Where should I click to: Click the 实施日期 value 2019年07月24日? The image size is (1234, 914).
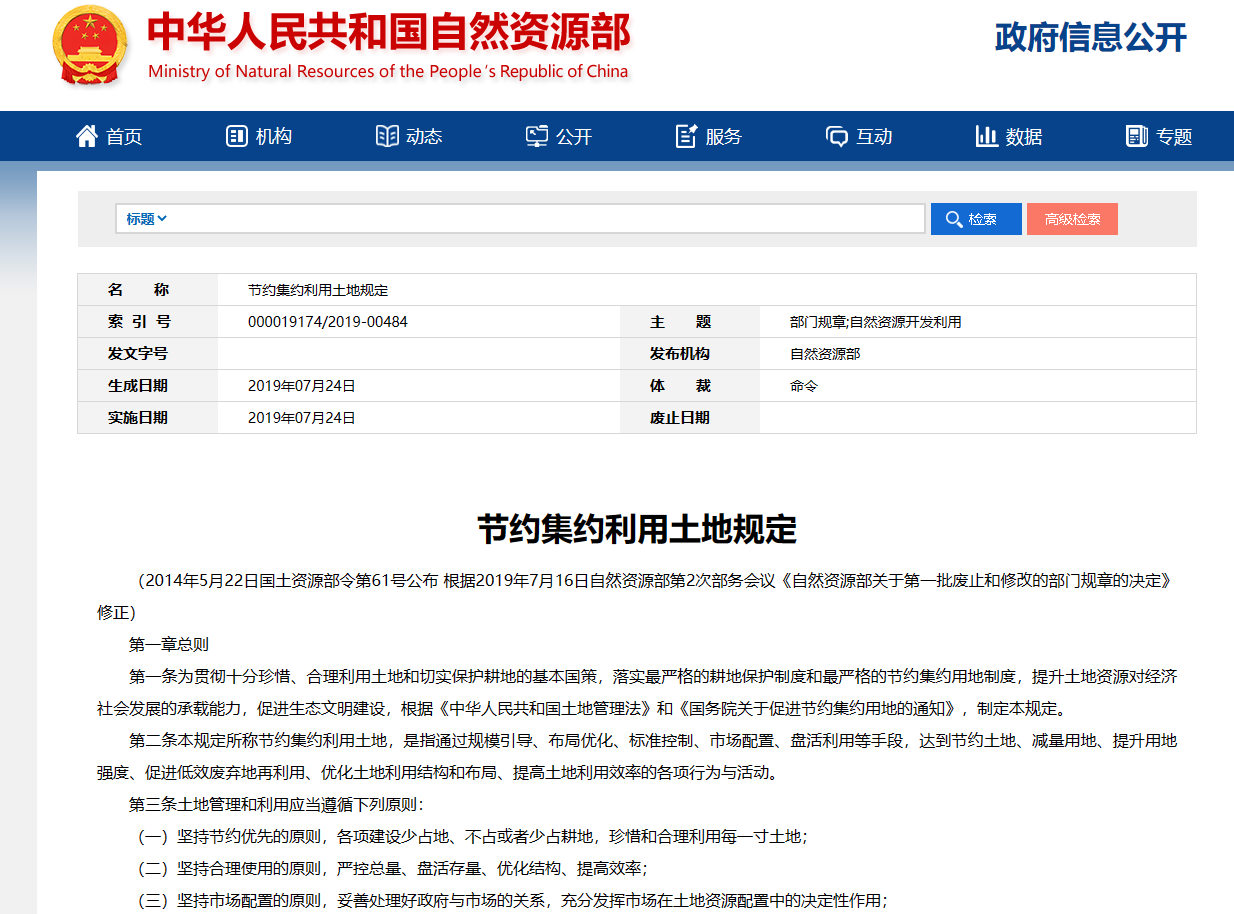click(x=302, y=418)
